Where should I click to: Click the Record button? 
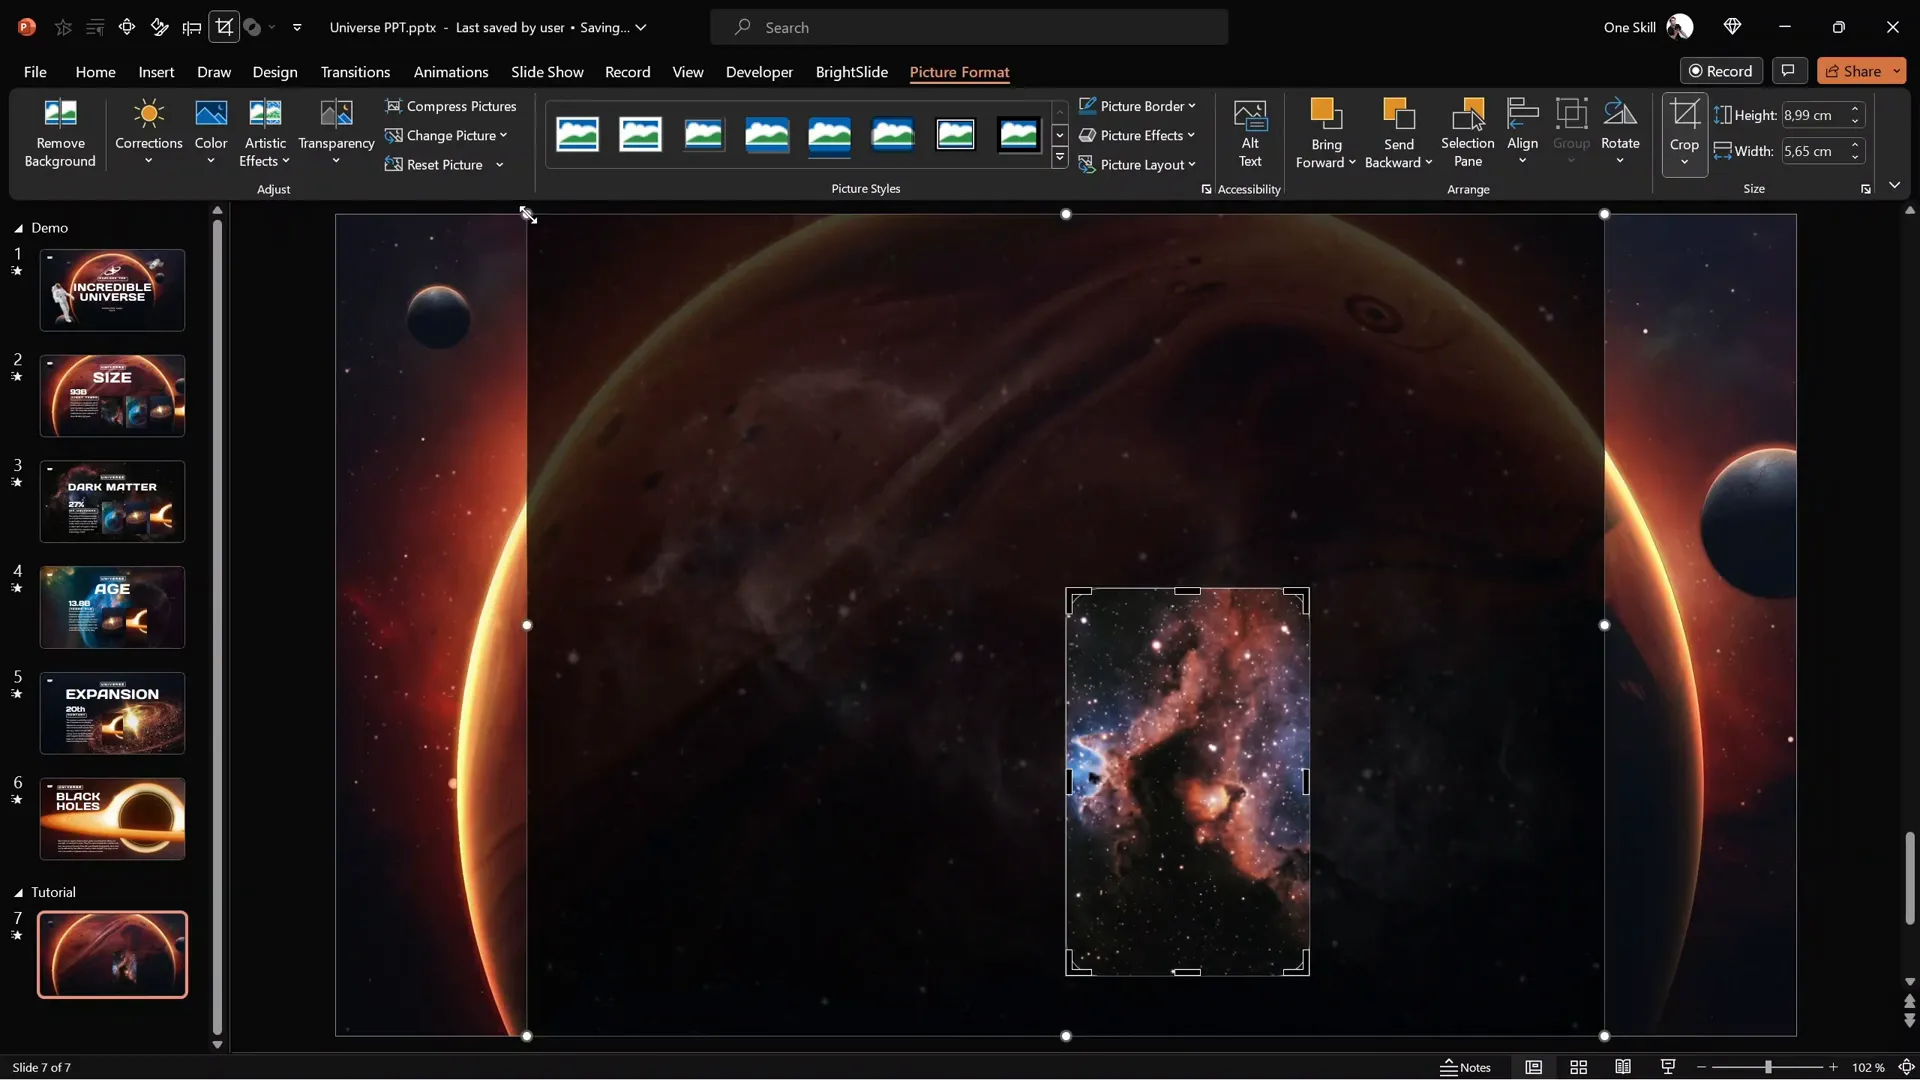1721,71
